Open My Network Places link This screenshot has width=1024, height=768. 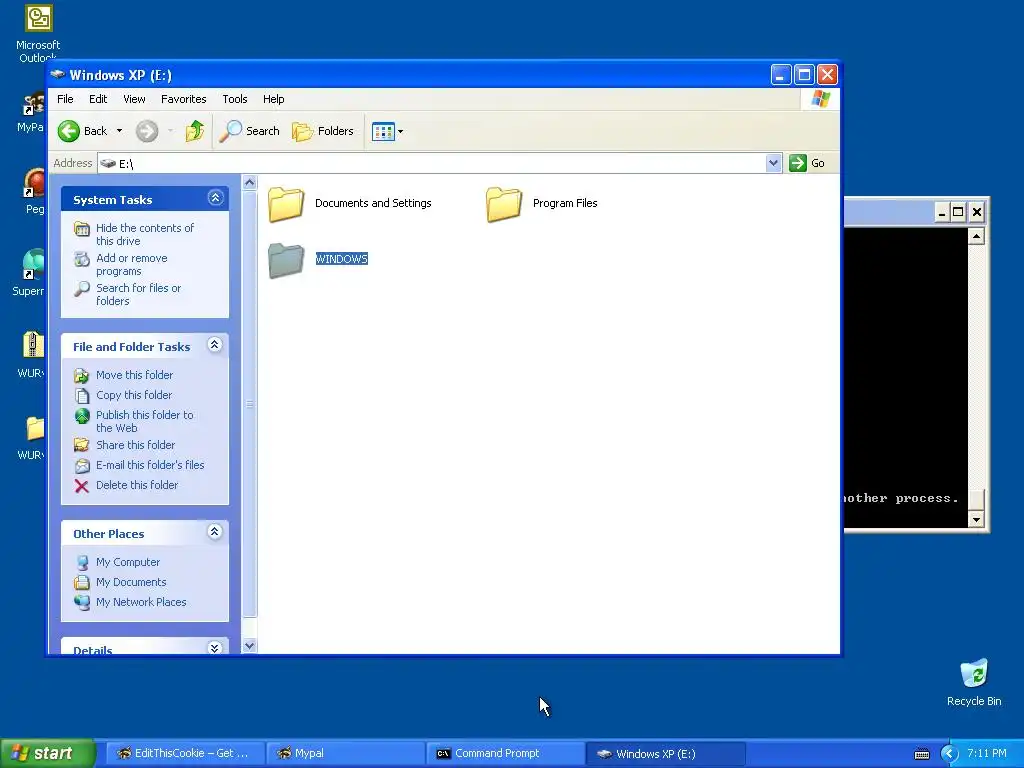pos(141,602)
